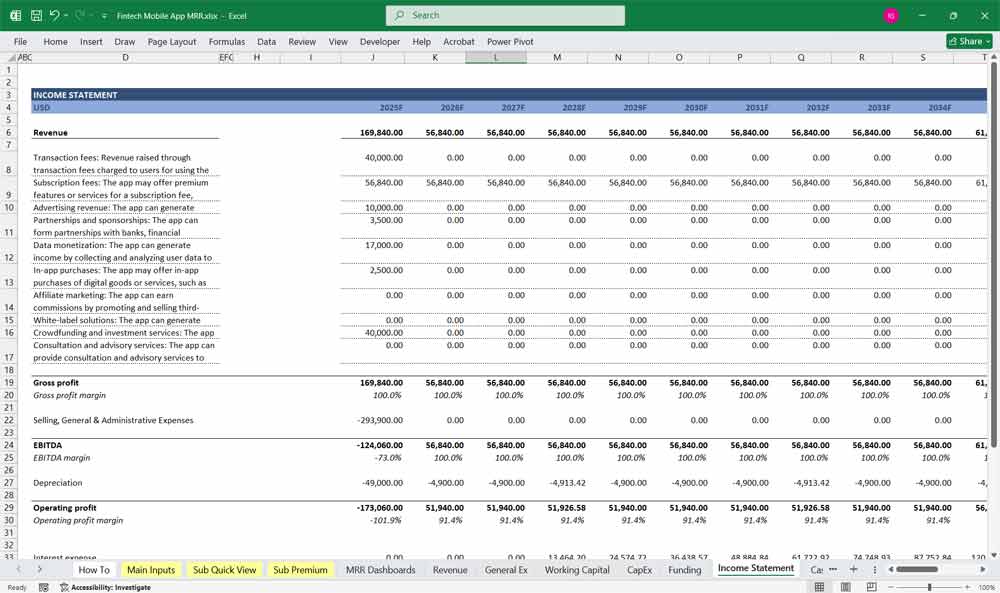Click the Undo arrow icon
The image size is (1000, 593).
tap(55, 16)
